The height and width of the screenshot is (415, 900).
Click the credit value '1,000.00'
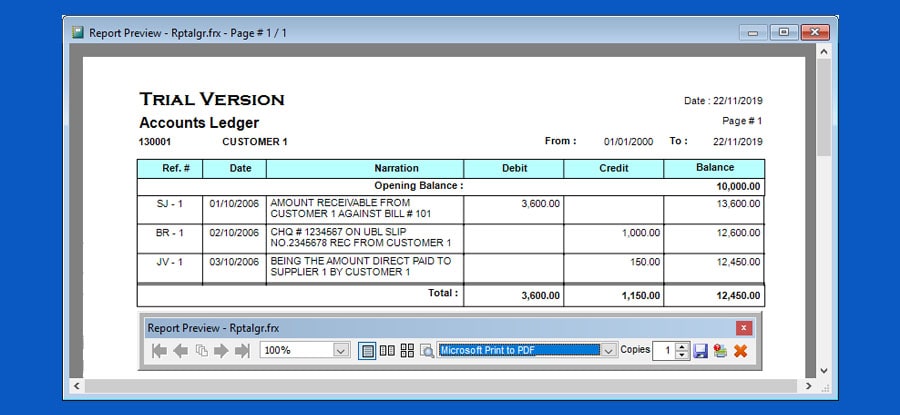[x=641, y=232]
